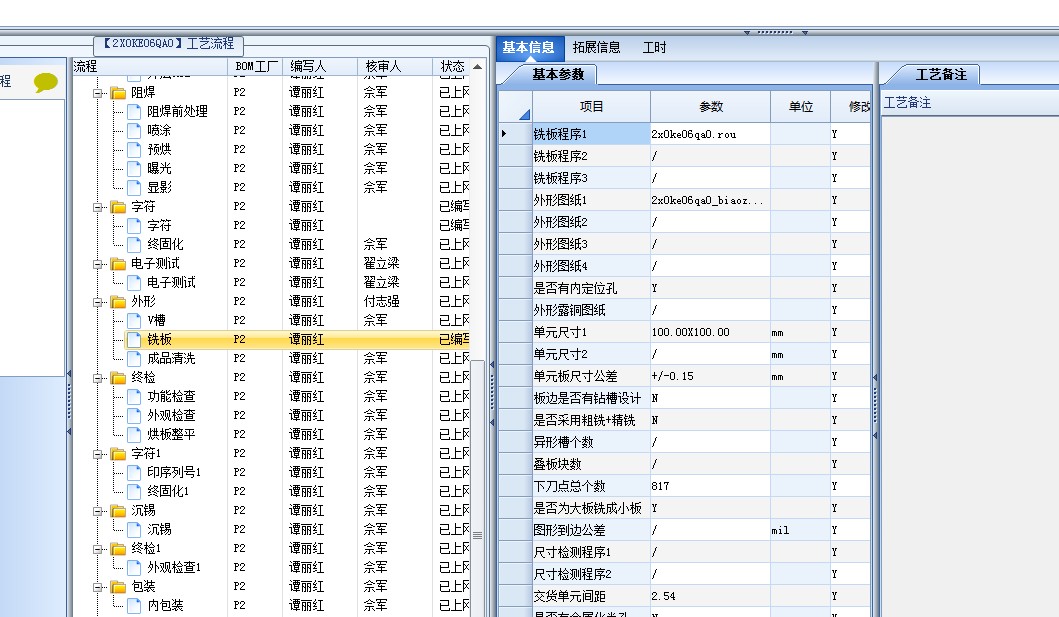The height and width of the screenshot is (617, 1059).
Task: Click the 单元板尺寸公差 value +/-0.15
Action: pyautogui.click(x=710, y=376)
